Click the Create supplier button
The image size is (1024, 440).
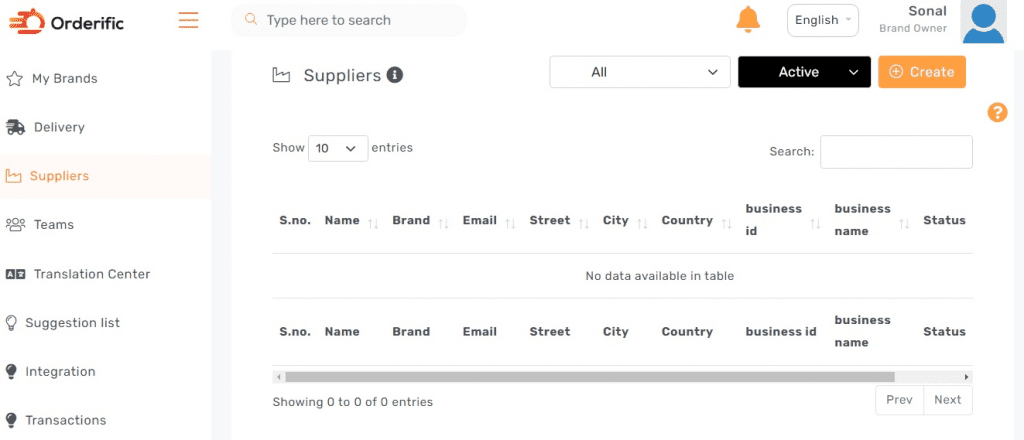point(921,72)
